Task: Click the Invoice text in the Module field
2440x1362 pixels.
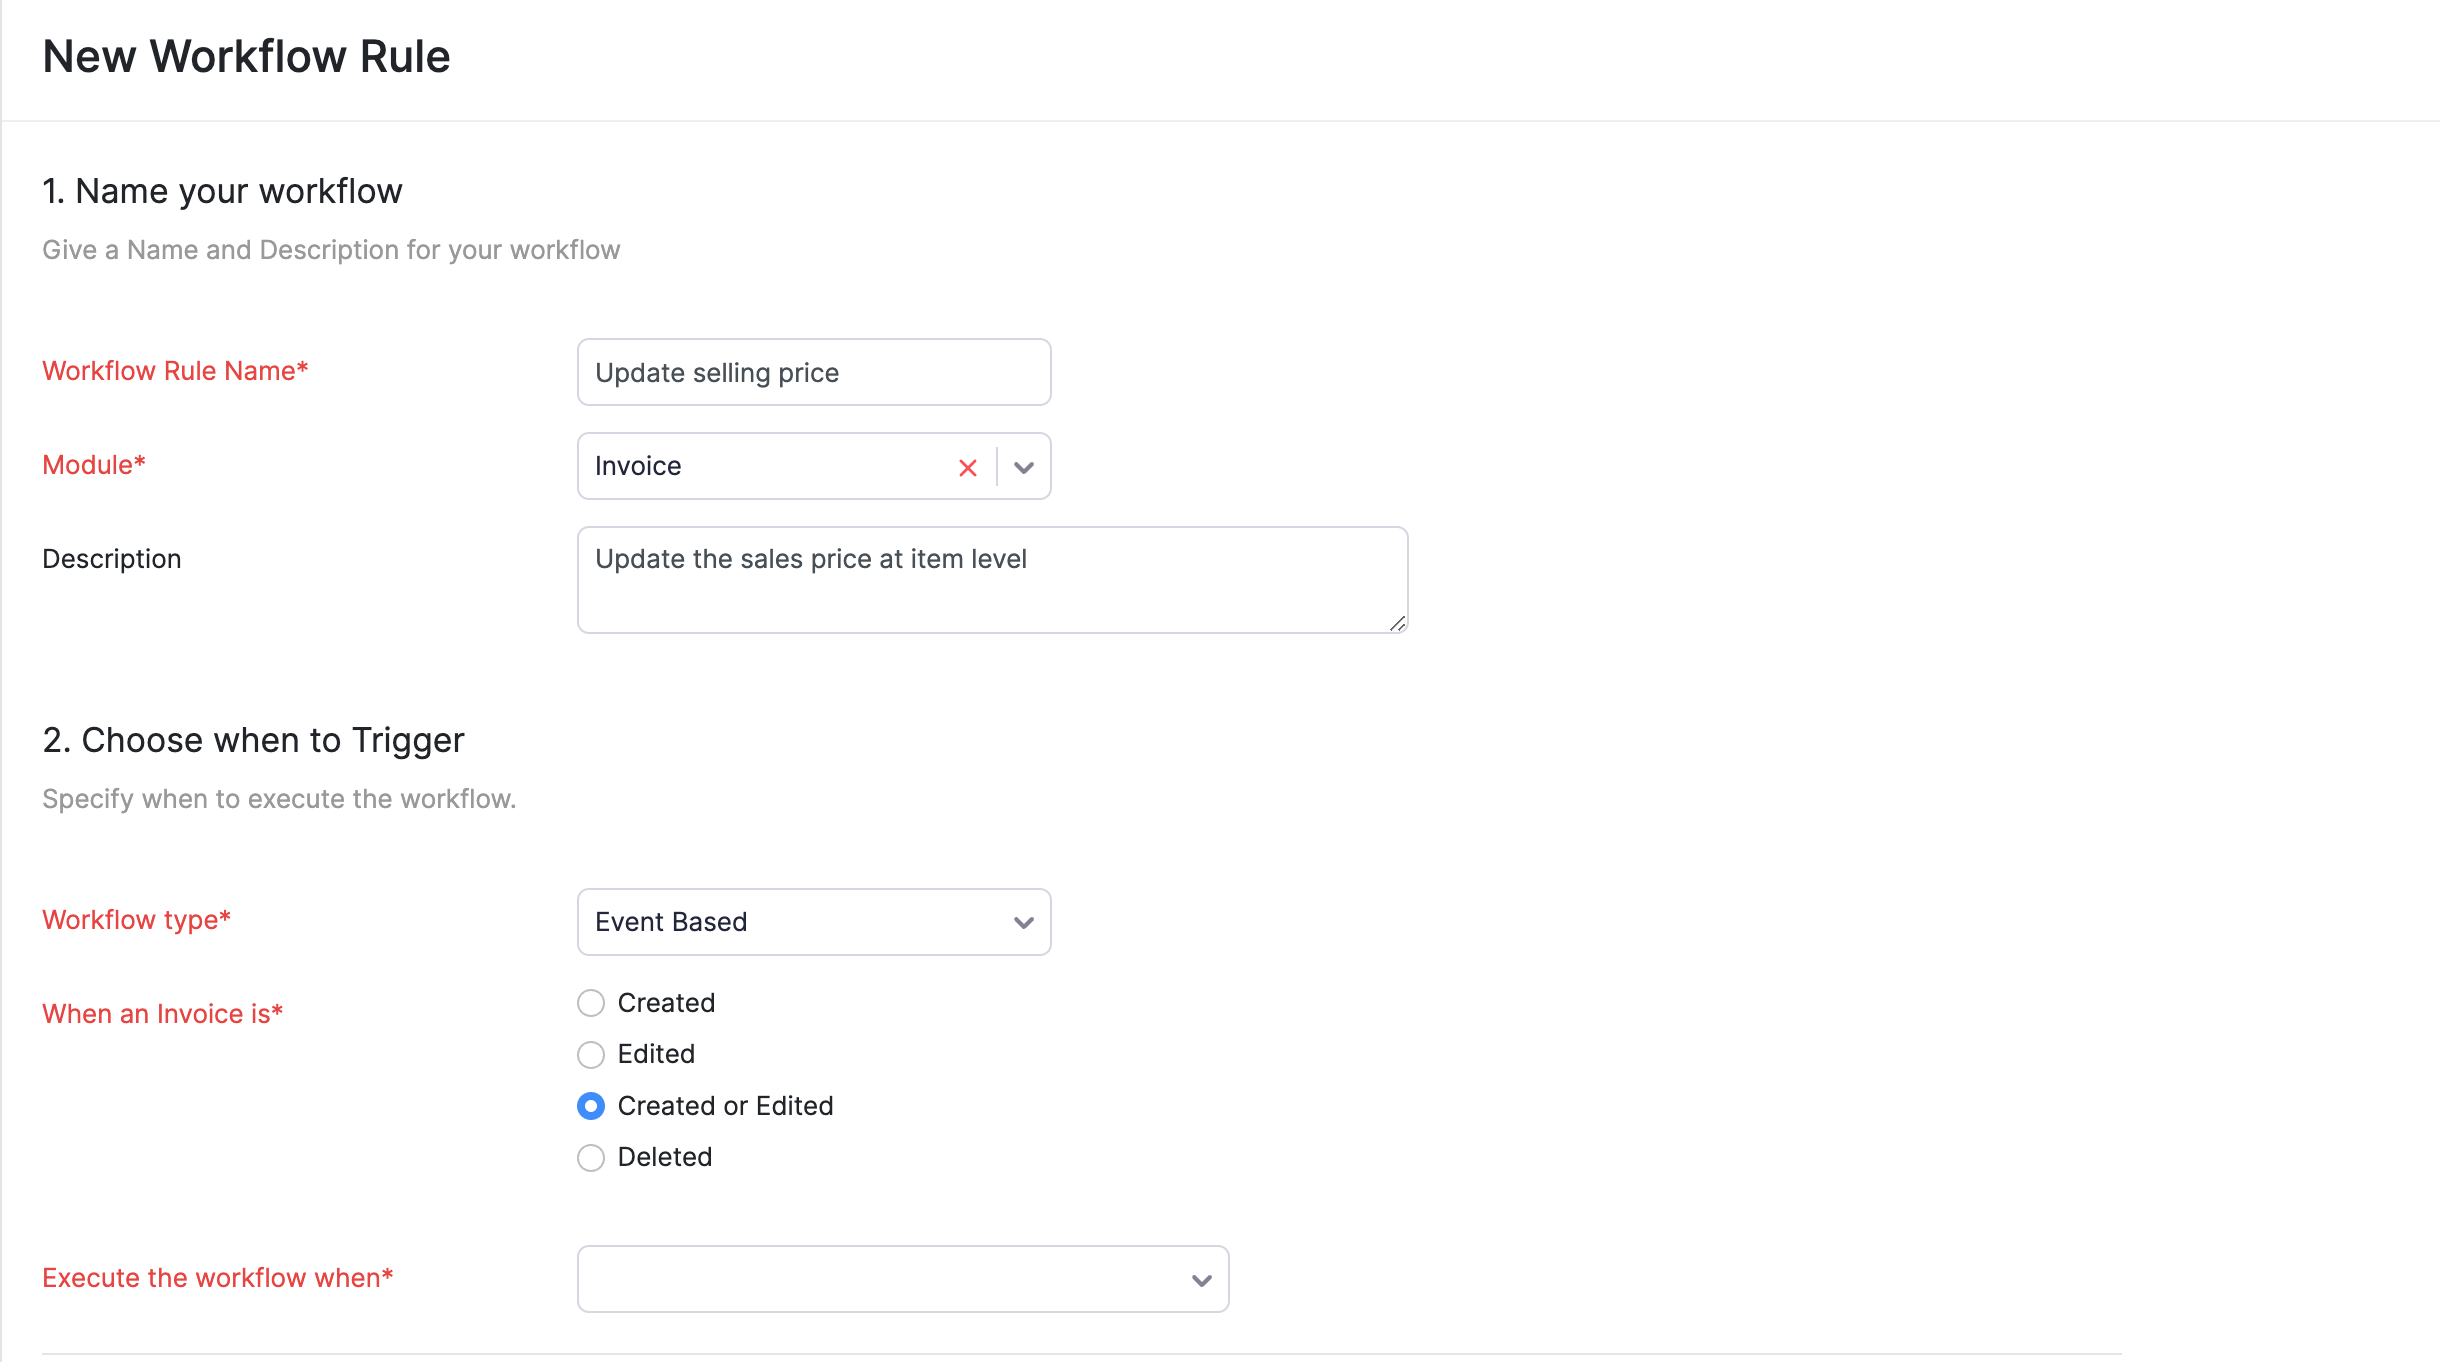Action: coord(638,466)
